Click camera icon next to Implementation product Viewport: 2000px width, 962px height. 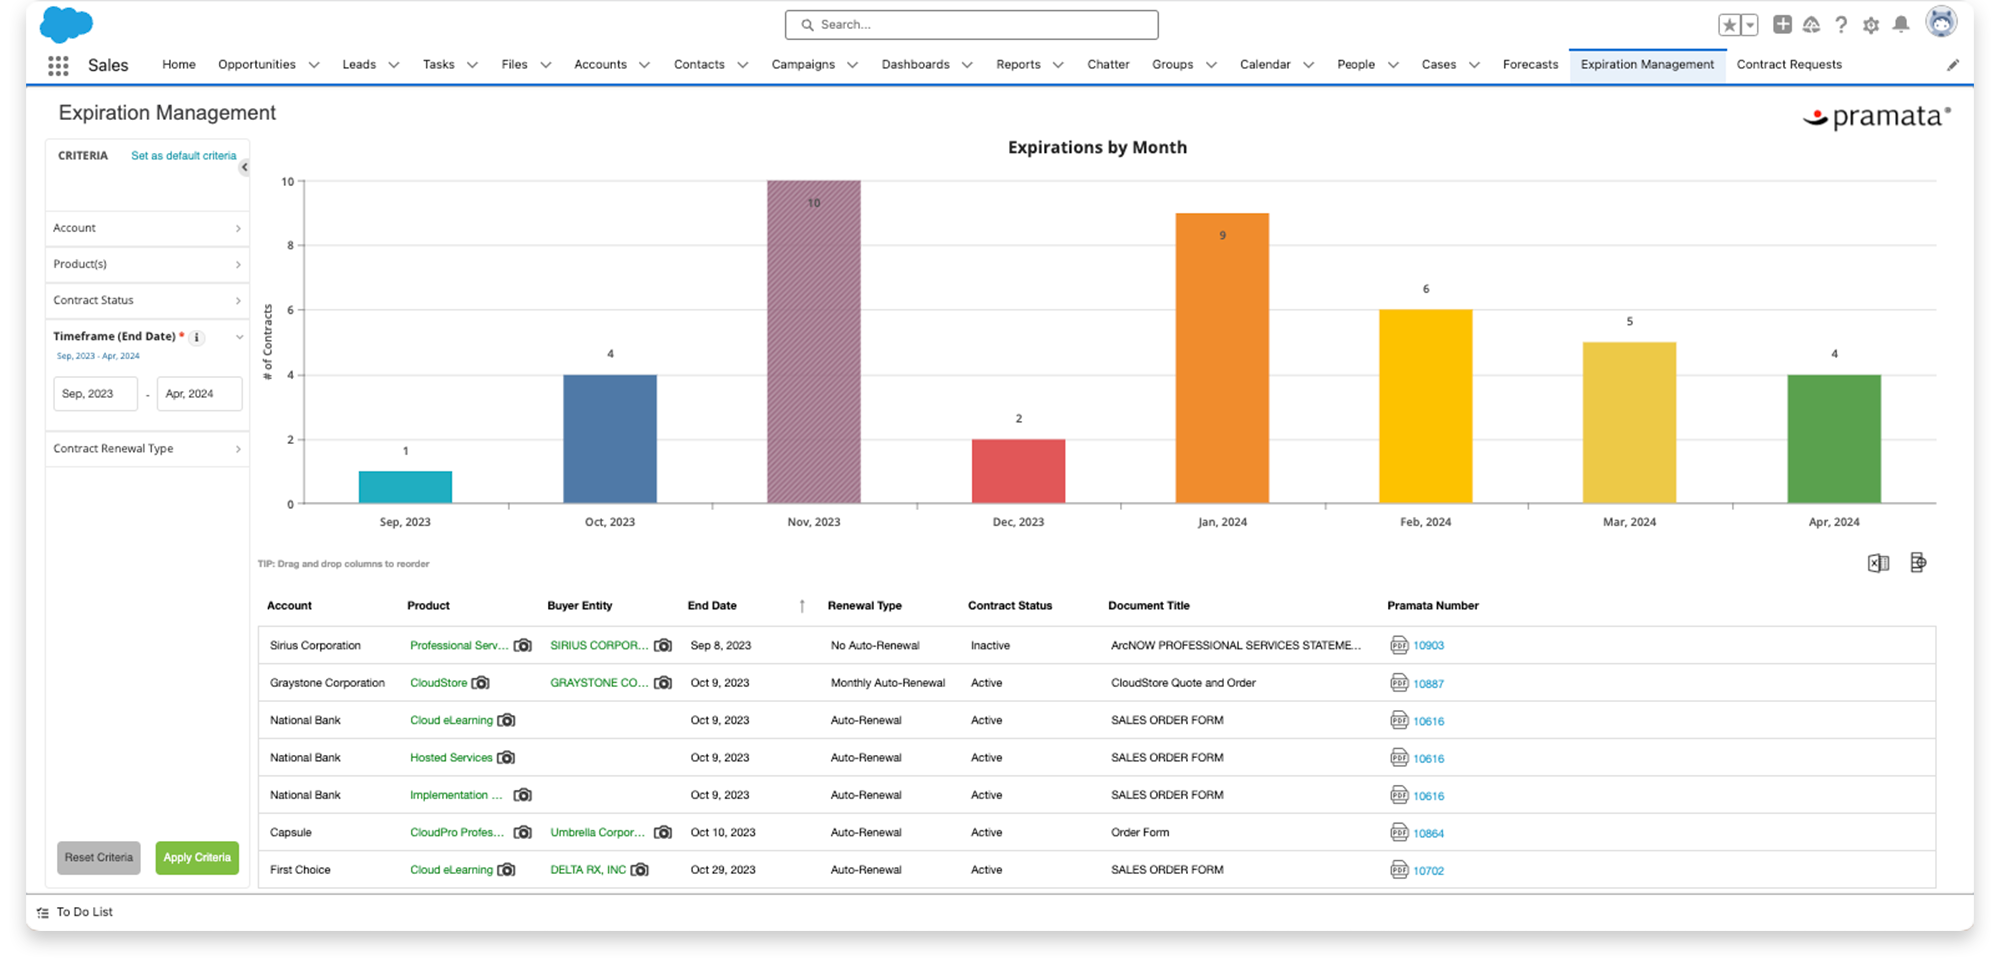click(x=523, y=795)
